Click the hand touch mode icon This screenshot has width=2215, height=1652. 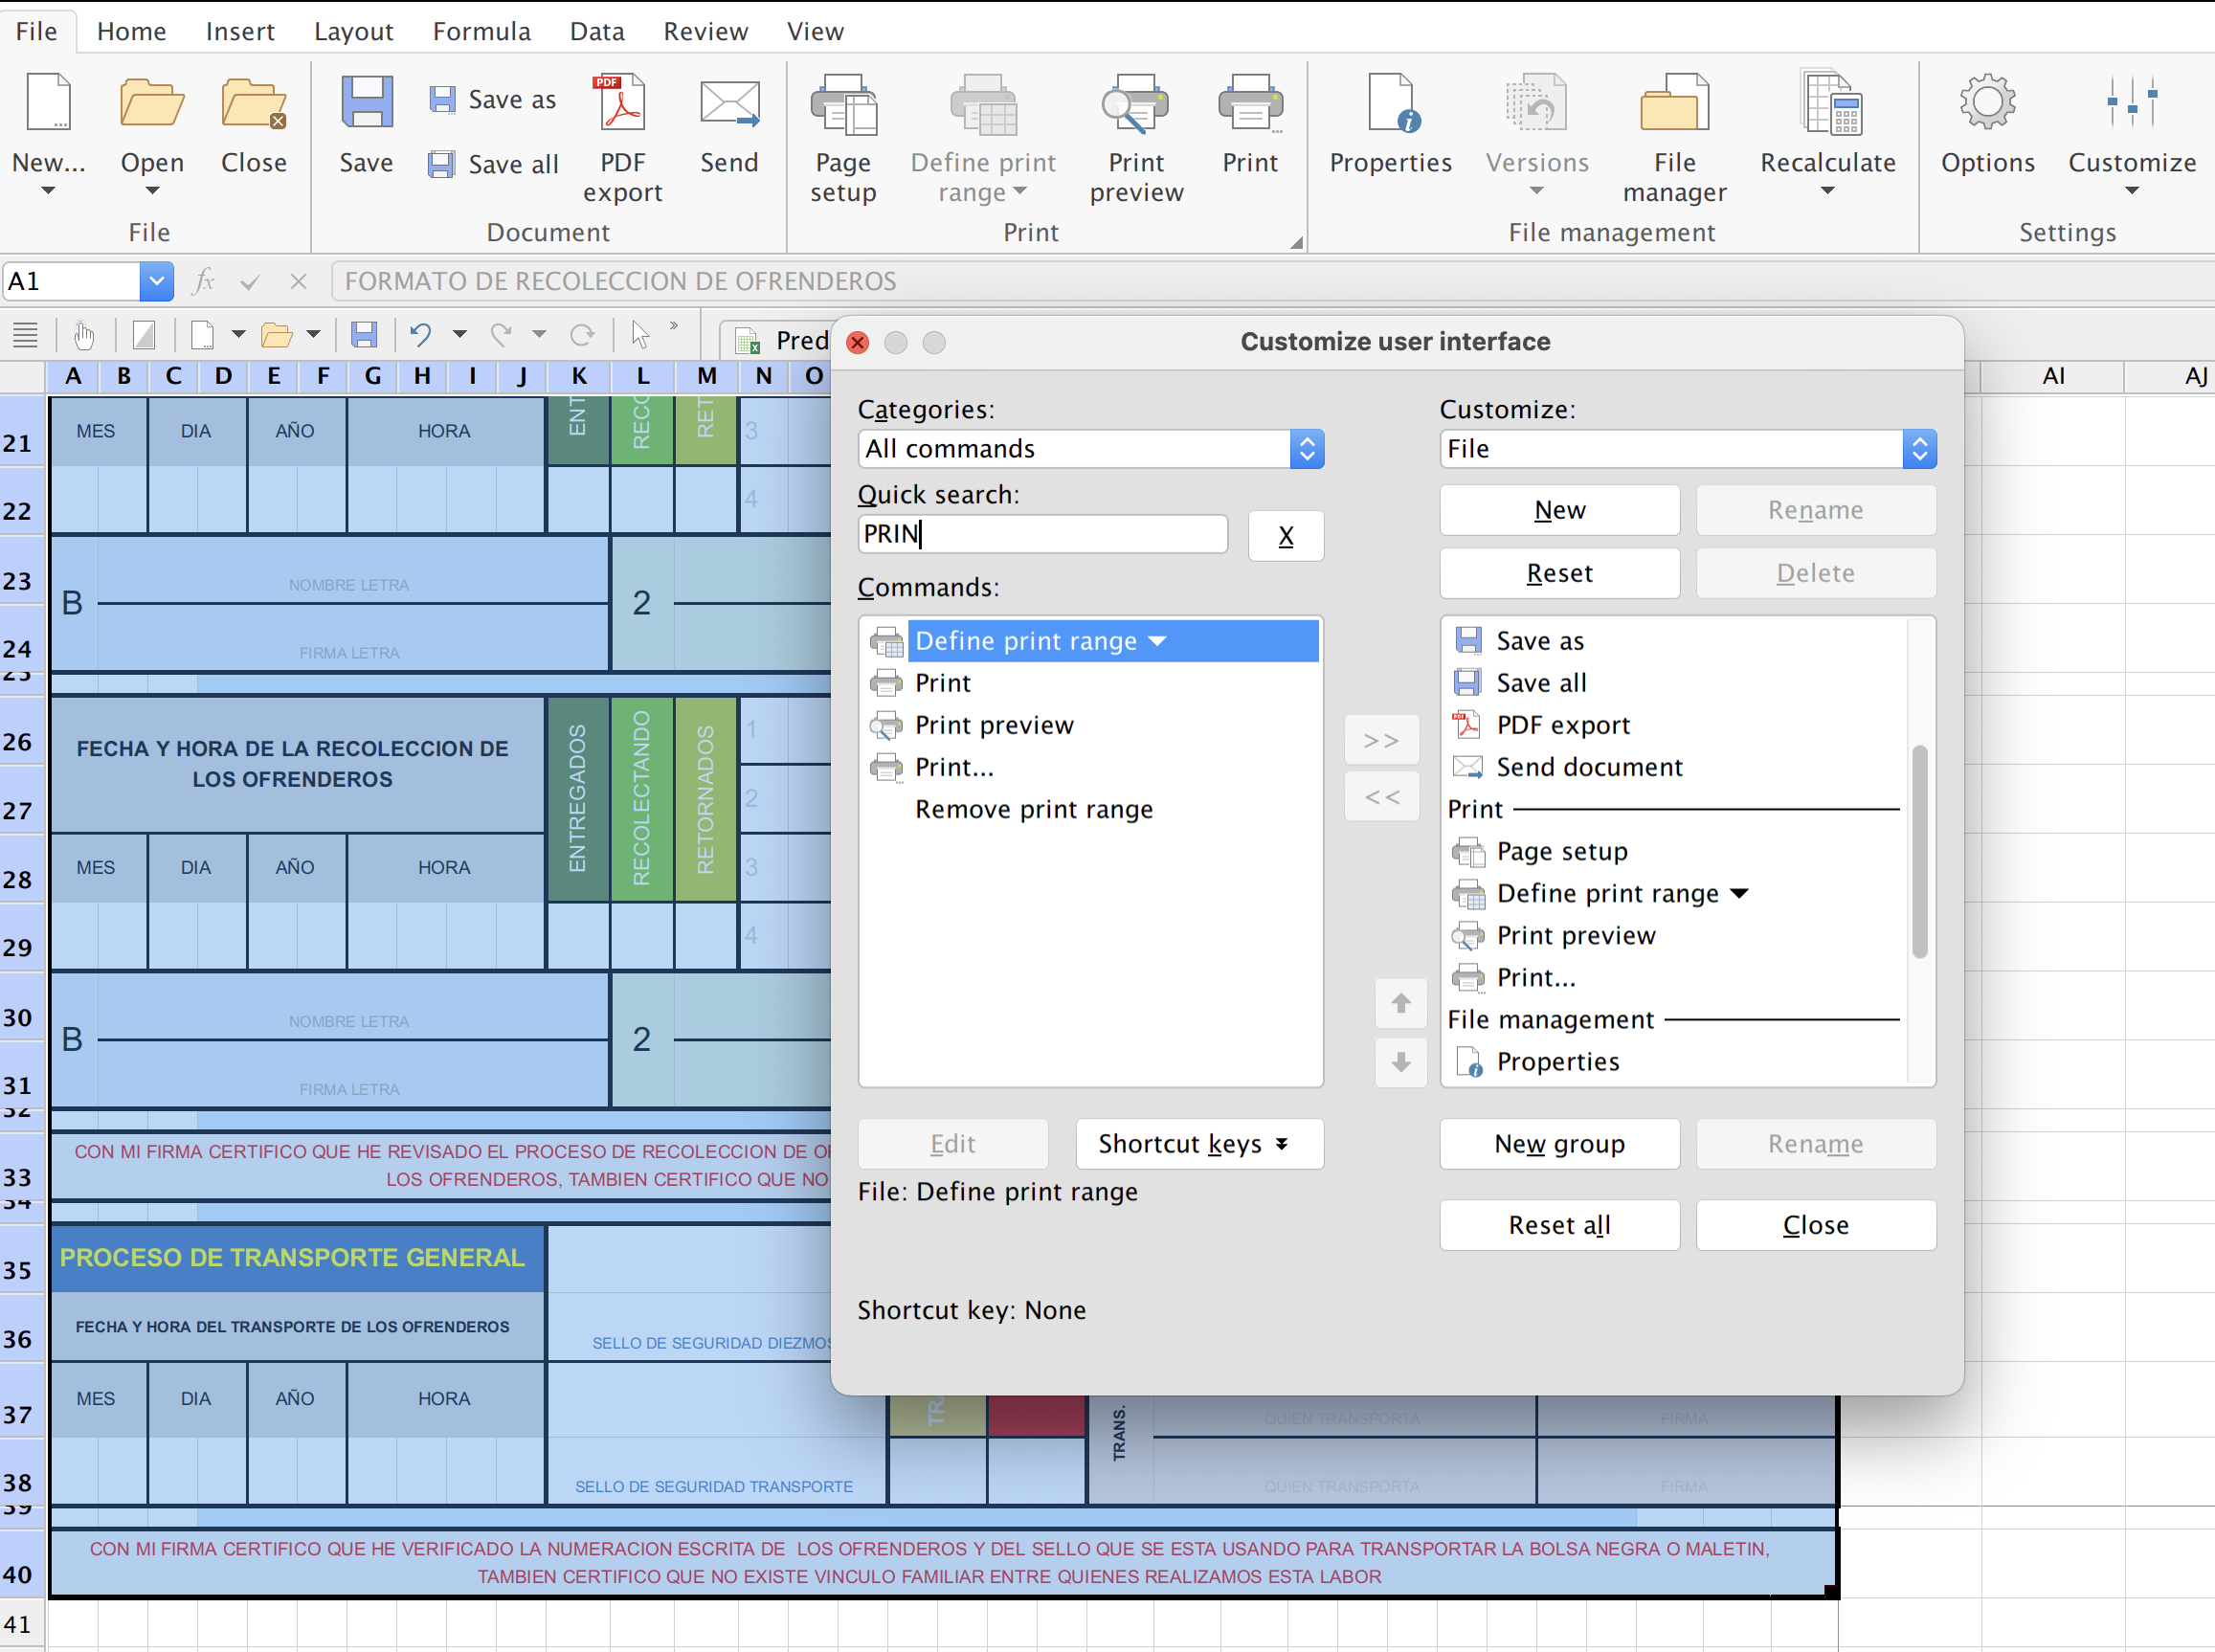[x=84, y=335]
